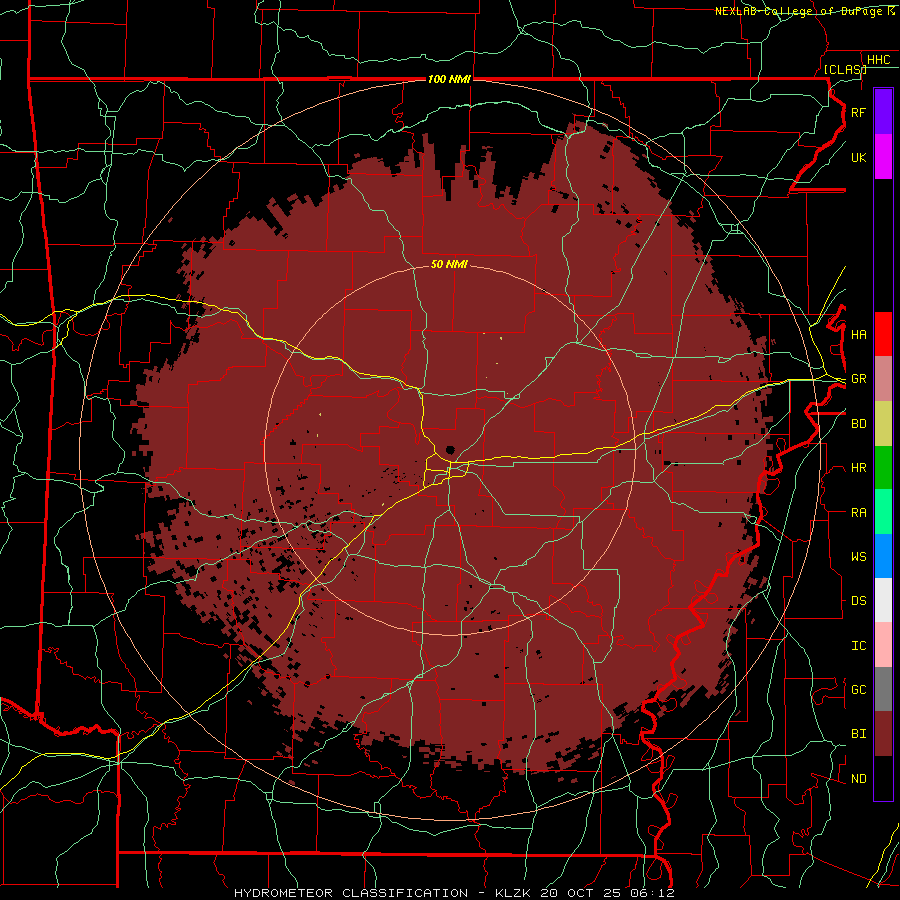Click the mint green RA legend swatch
This screenshot has height=900, width=900.
(883, 512)
